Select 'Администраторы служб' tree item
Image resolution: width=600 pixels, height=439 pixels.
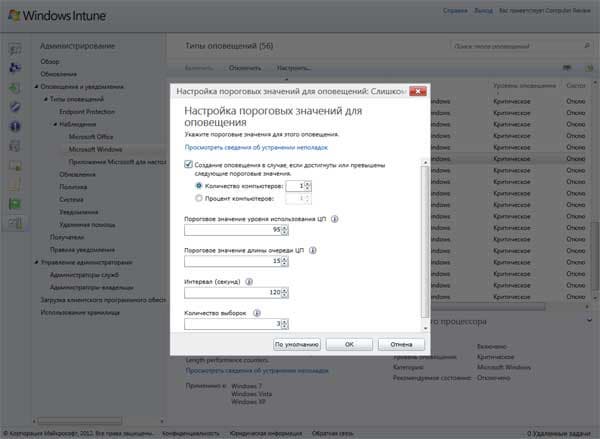(84, 275)
